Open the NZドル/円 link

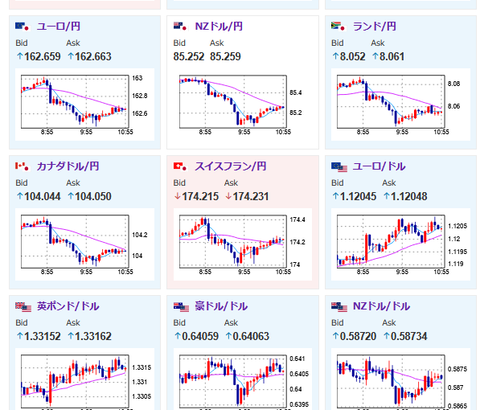(x=219, y=26)
